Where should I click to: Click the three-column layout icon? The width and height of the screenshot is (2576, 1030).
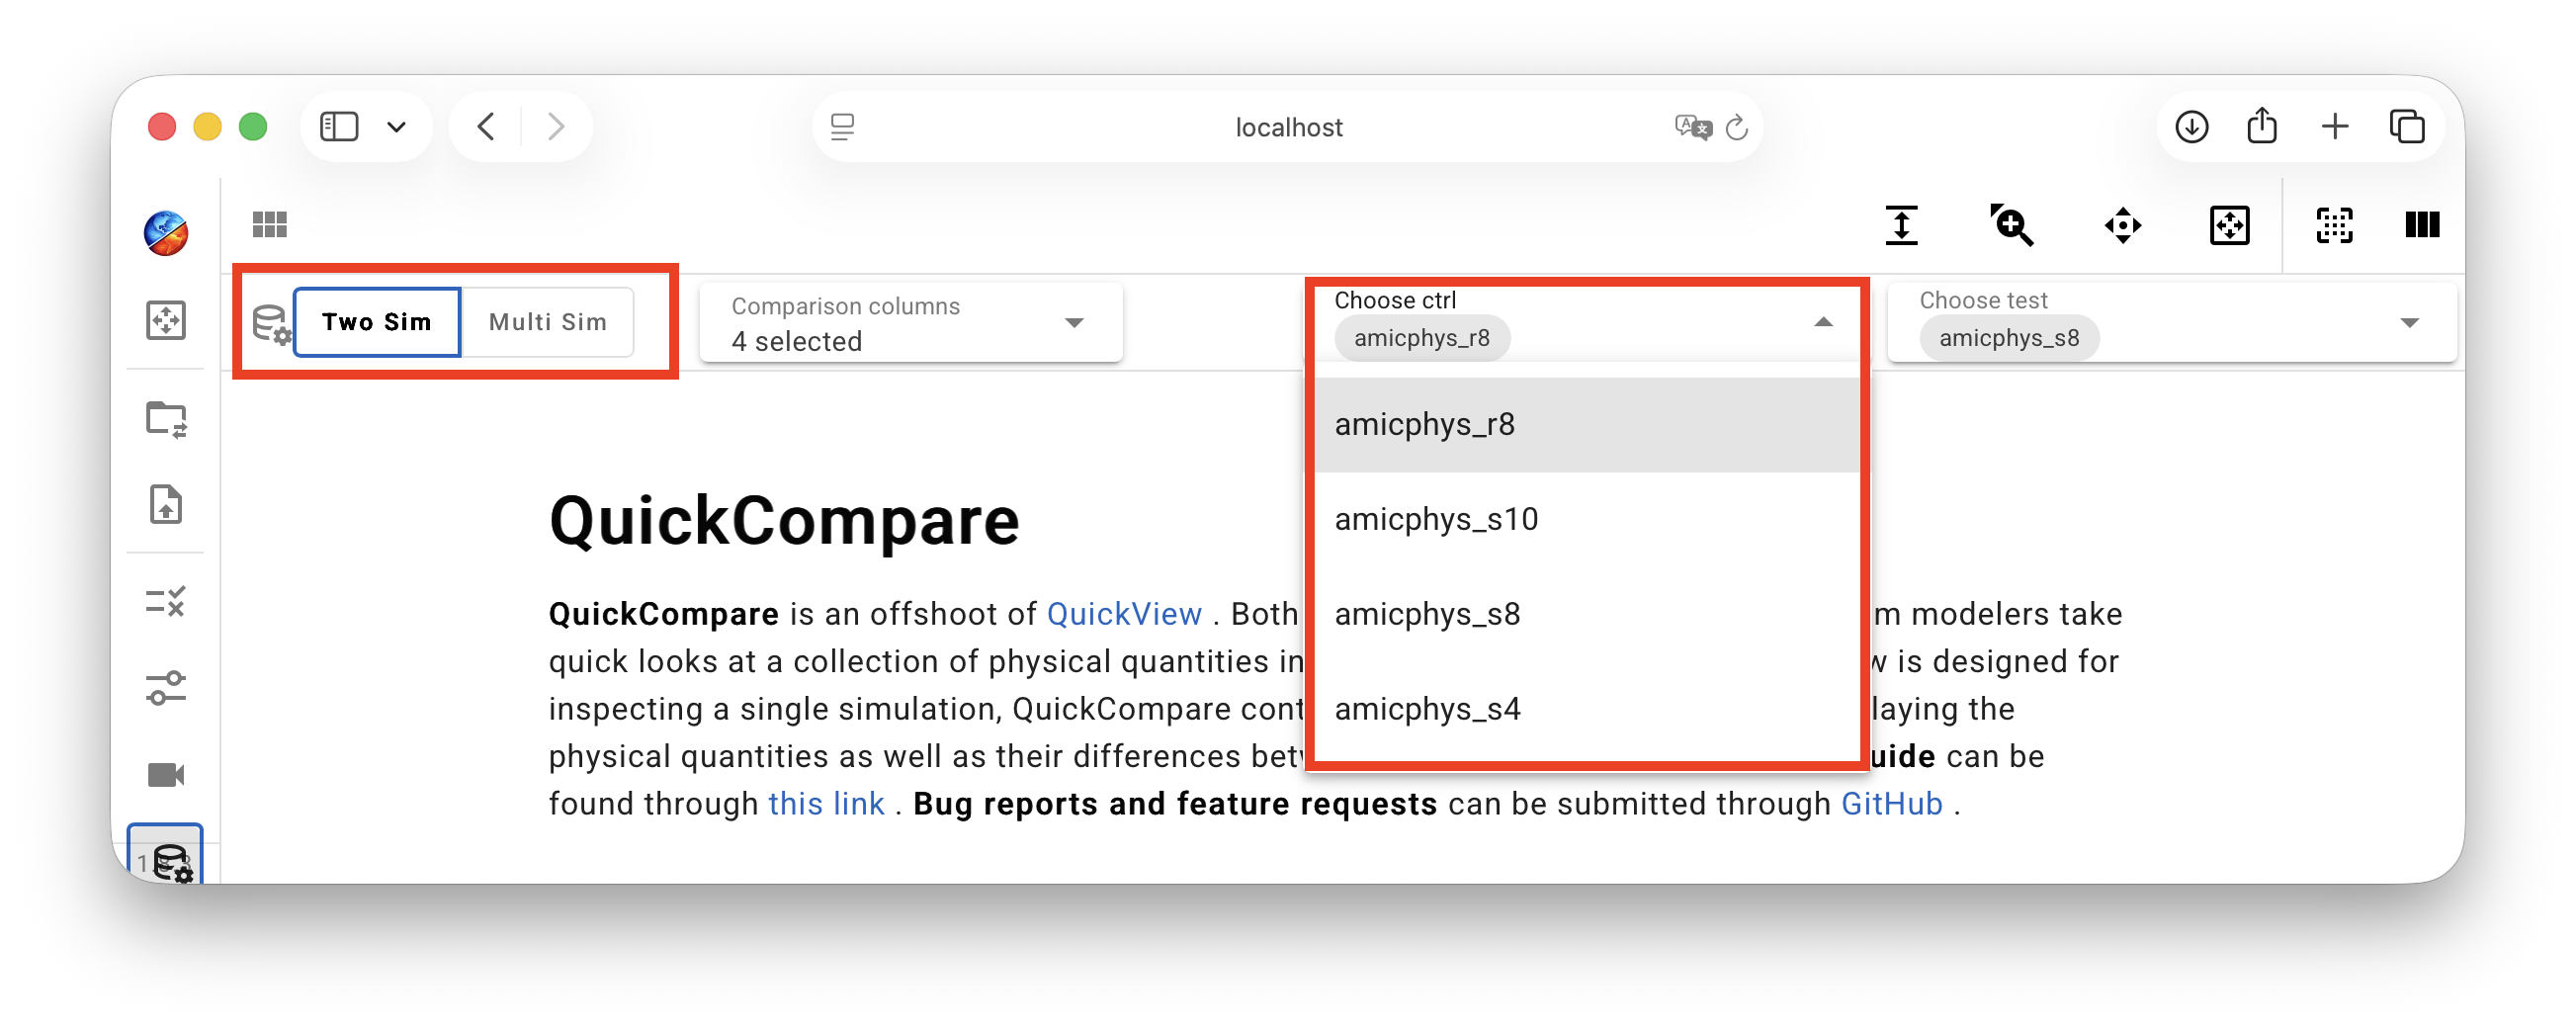click(x=2422, y=225)
